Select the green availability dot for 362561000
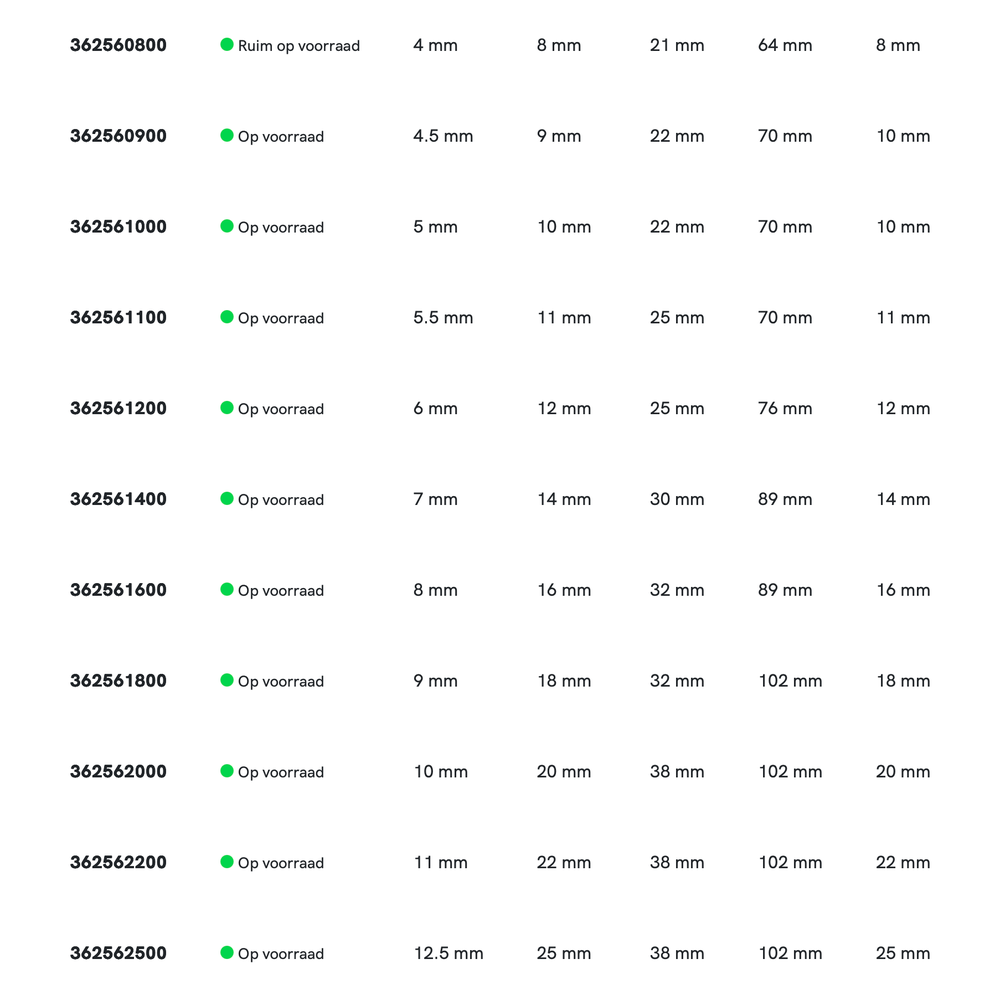This screenshot has height=1000, width=1000. click(x=227, y=226)
